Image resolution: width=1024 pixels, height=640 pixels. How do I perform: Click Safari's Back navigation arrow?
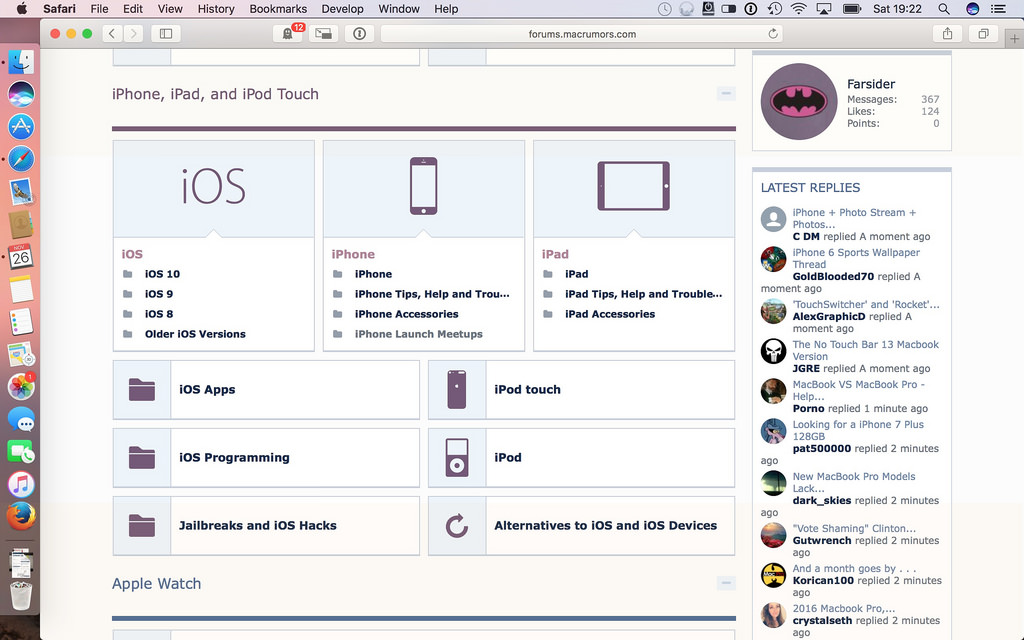point(112,33)
